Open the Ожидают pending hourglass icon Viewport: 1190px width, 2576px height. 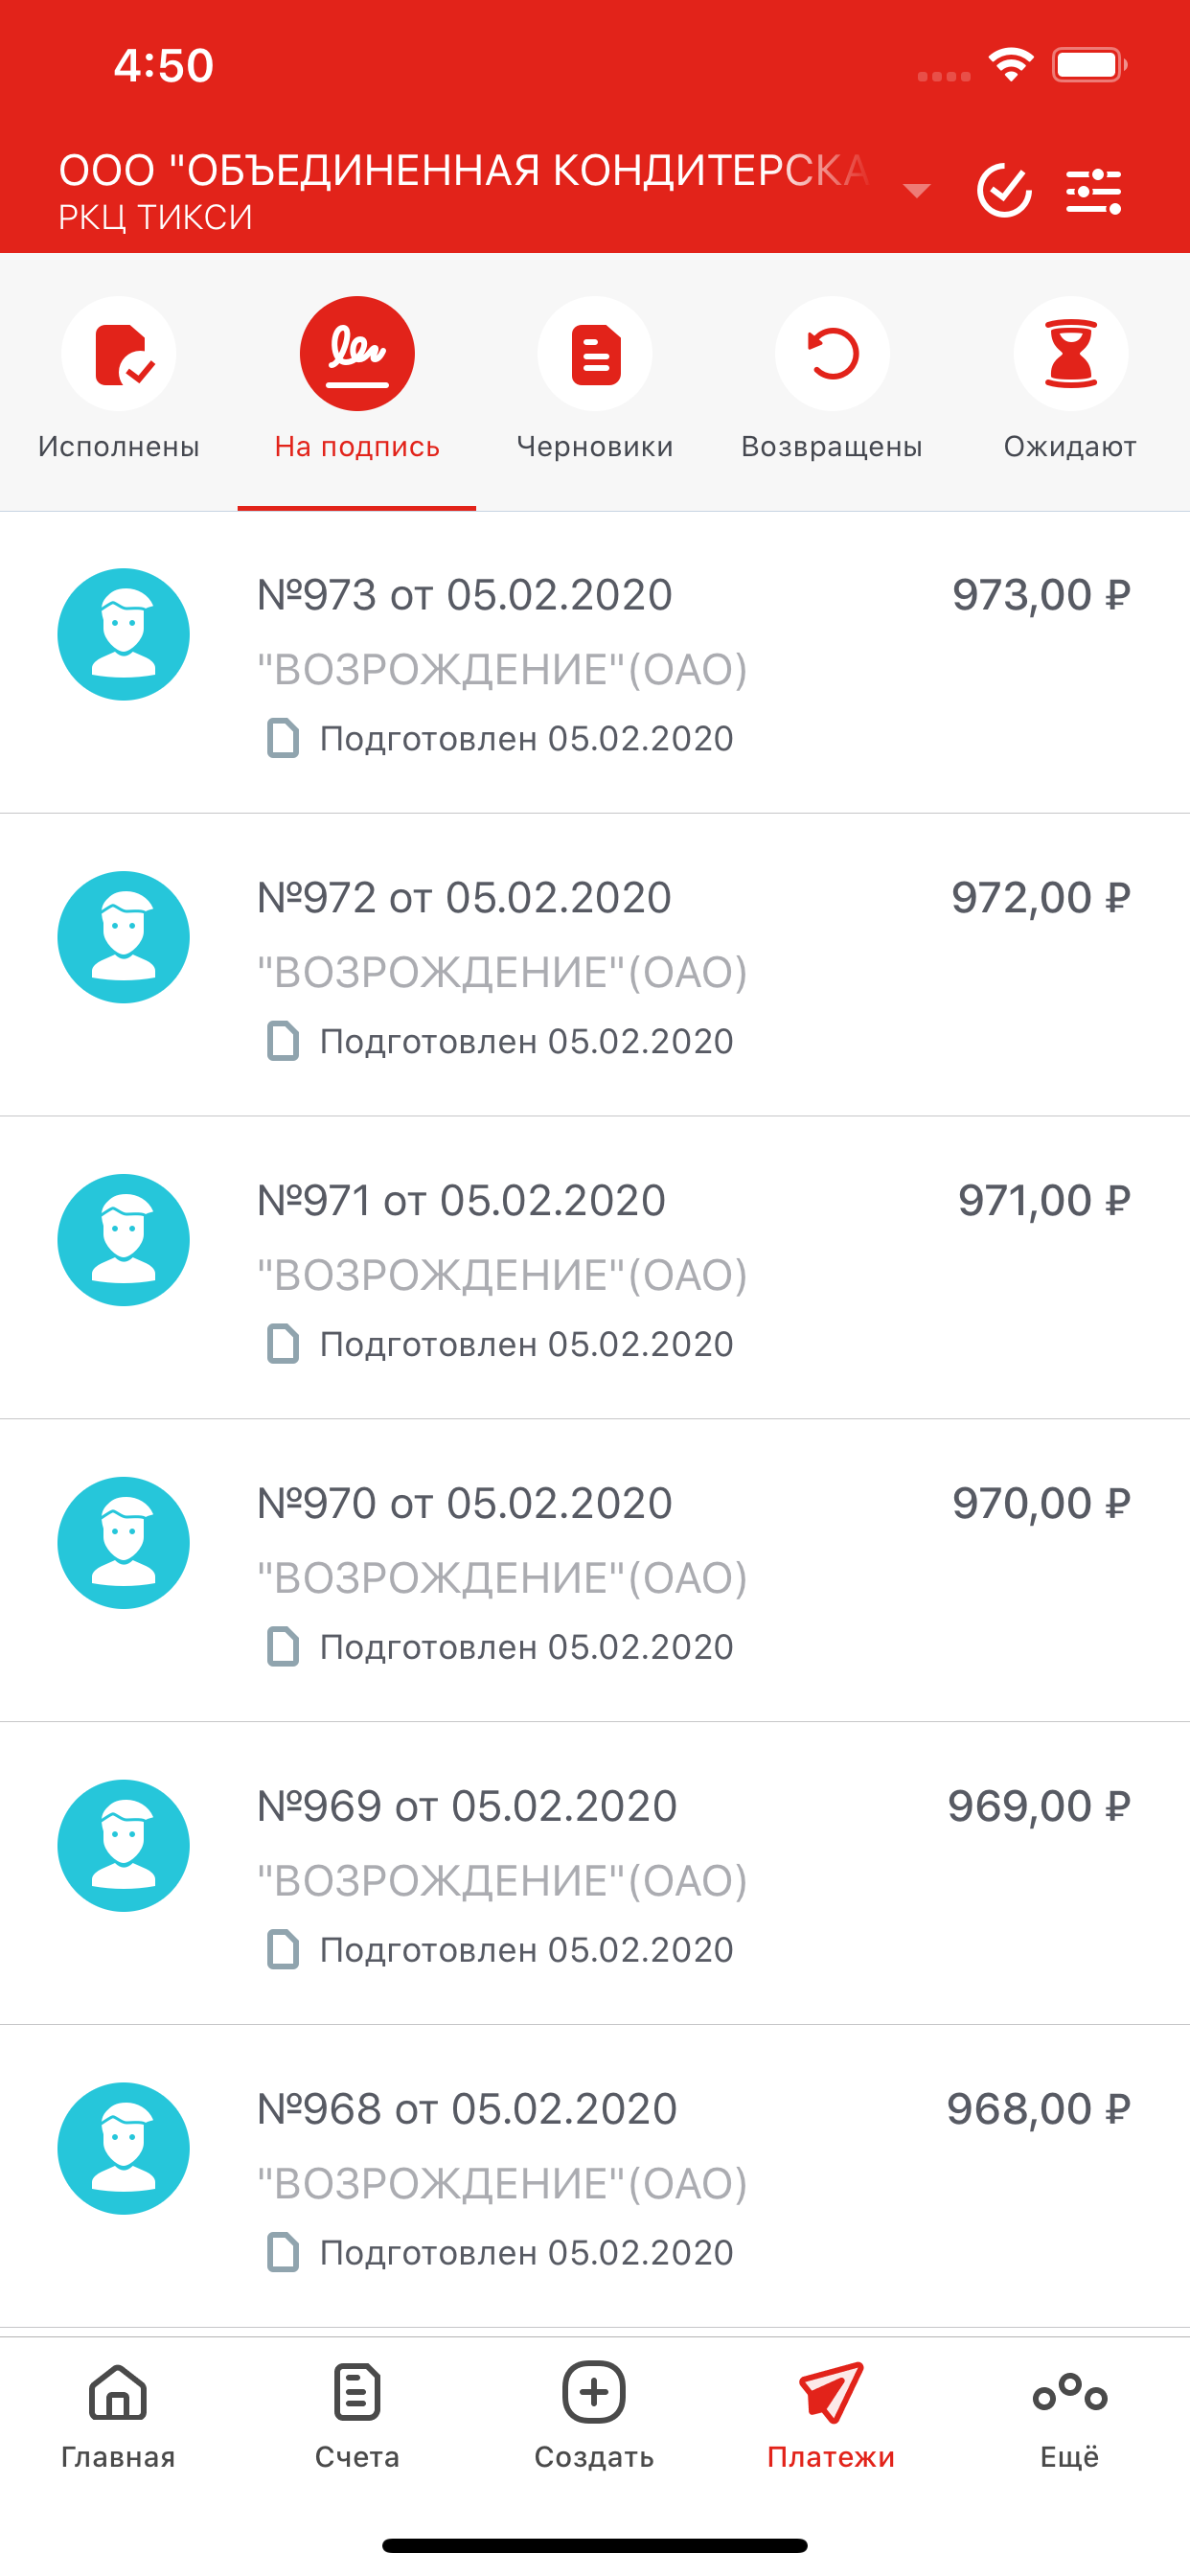[x=1071, y=354]
